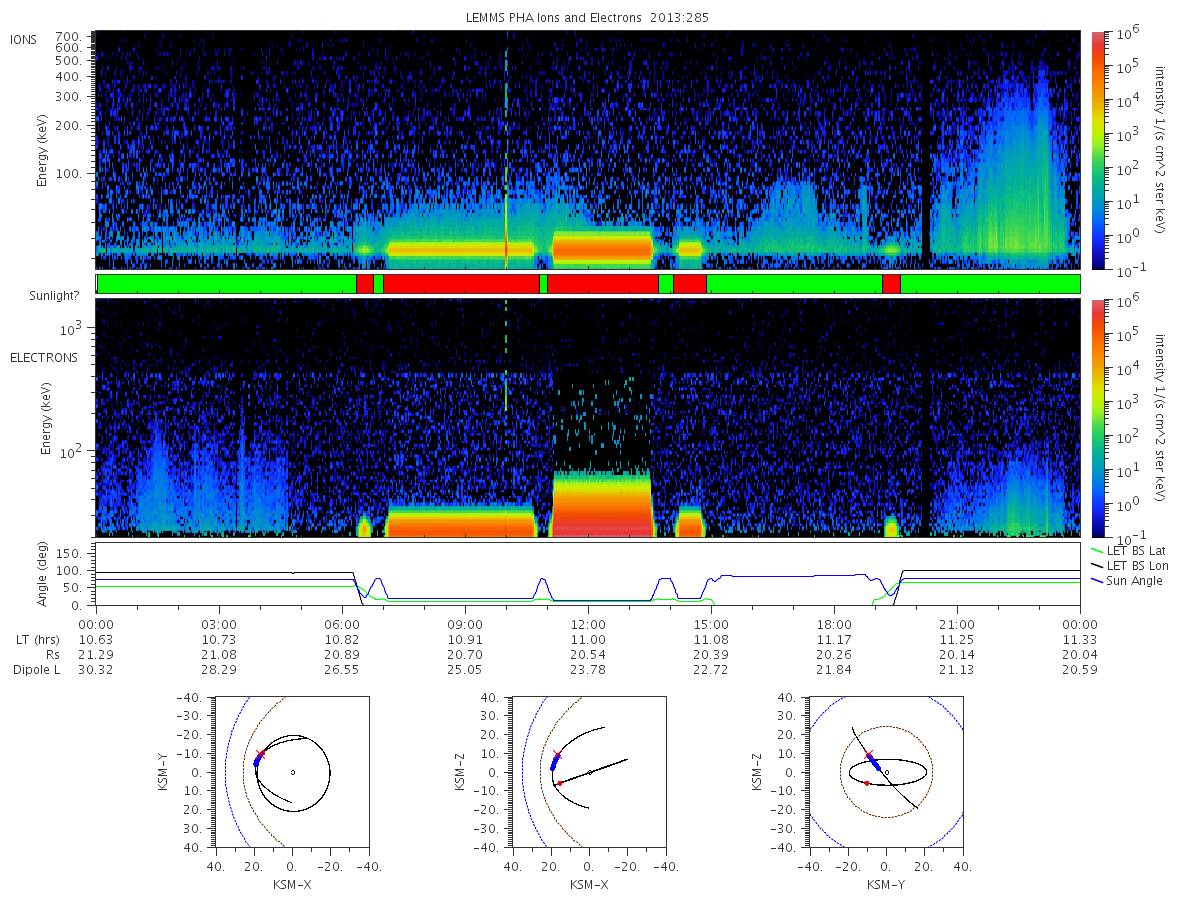Select Dipole L value 28.29
Screen dimensions: 1200x900
pyautogui.click(x=219, y=670)
